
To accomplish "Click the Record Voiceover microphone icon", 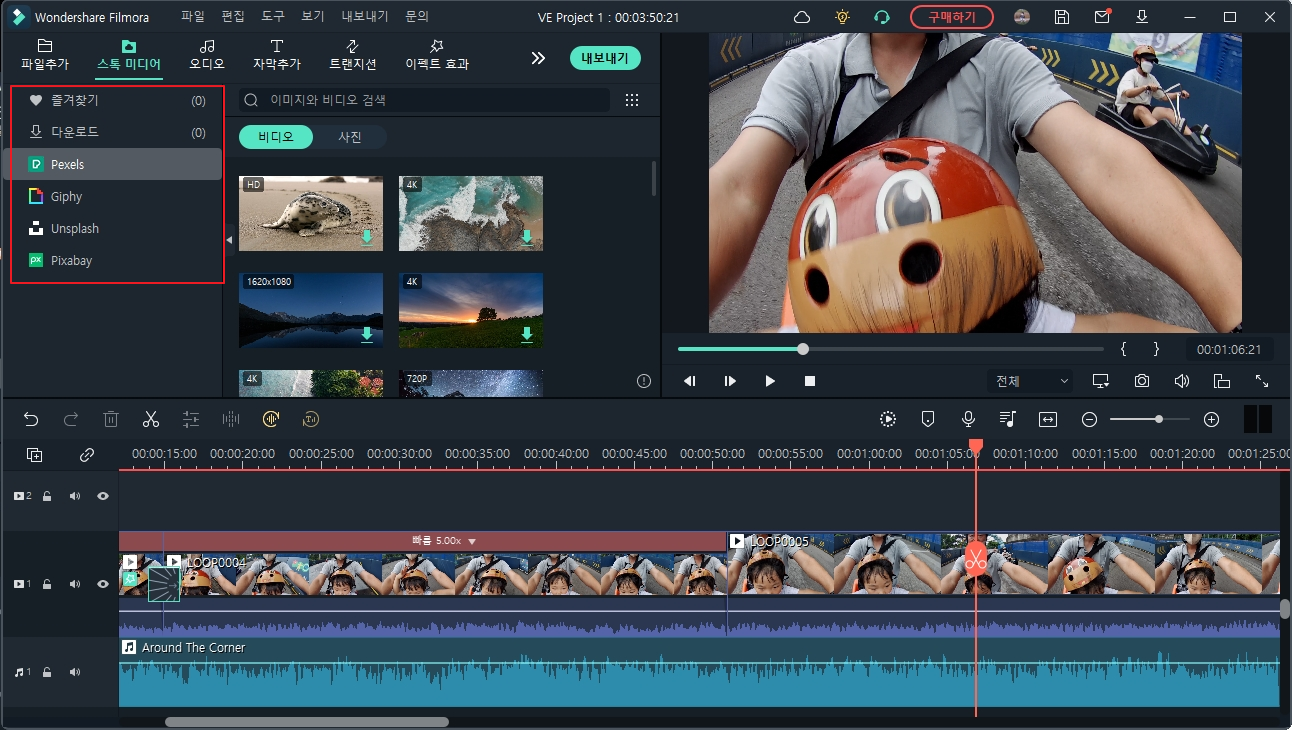I will pos(968,419).
